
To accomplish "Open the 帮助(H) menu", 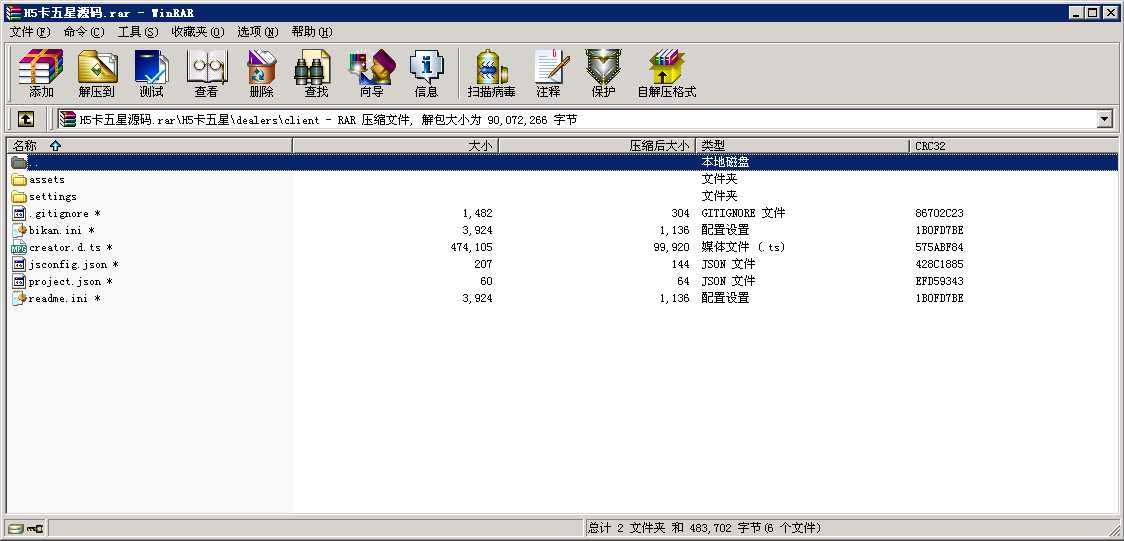I will [312, 32].
